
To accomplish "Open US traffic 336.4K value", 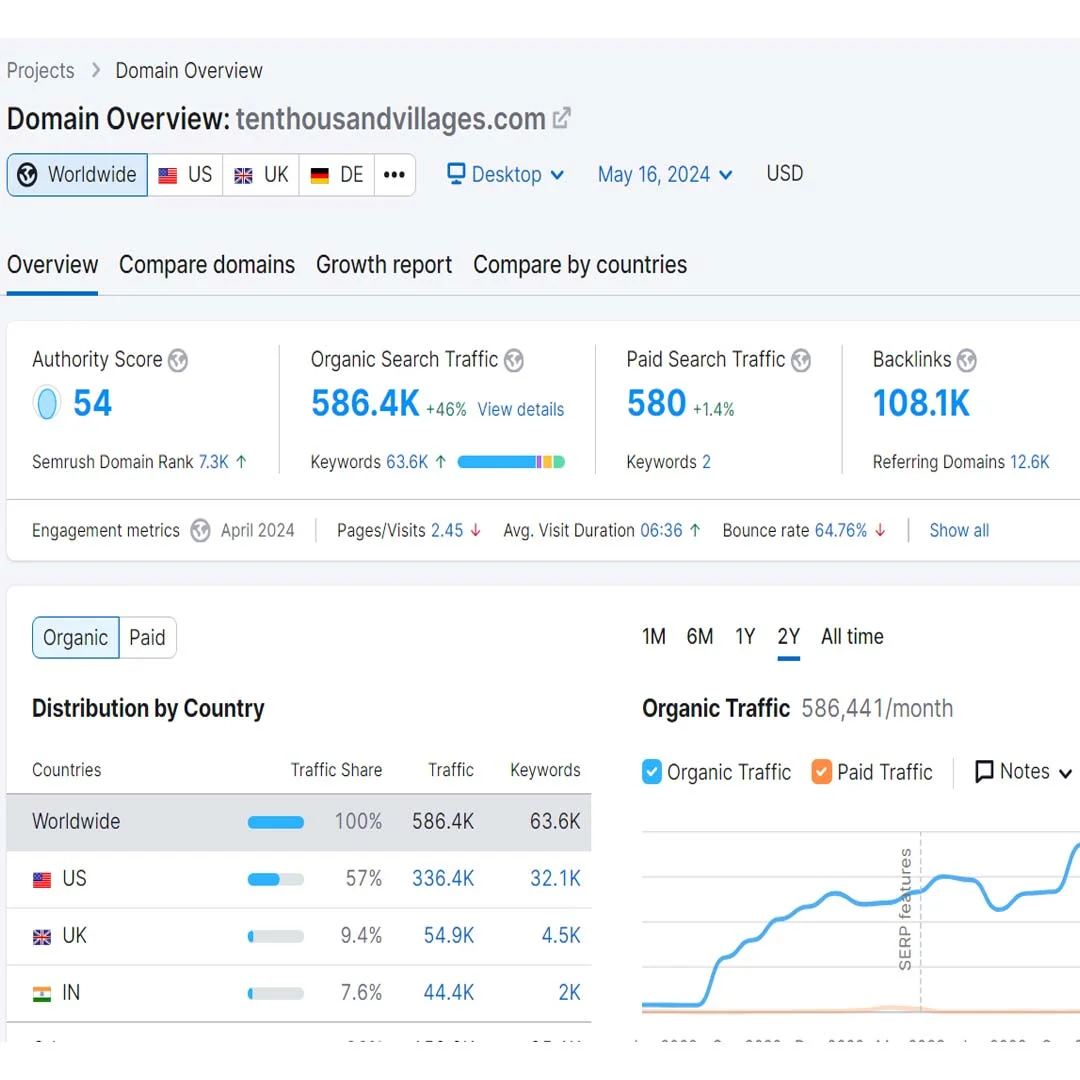I will [443, 879].
